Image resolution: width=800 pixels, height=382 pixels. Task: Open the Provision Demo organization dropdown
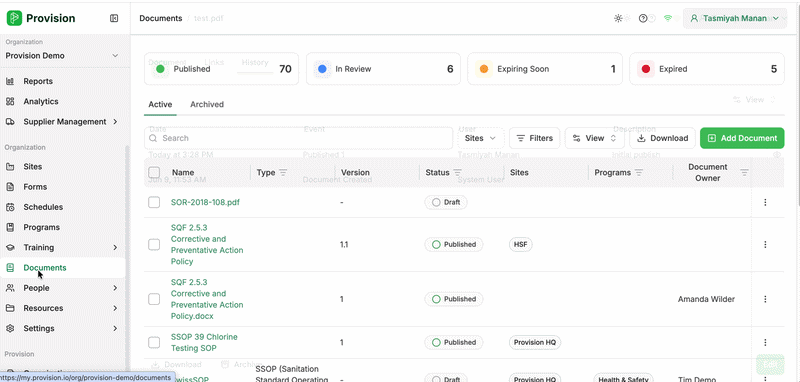(62, 56)
